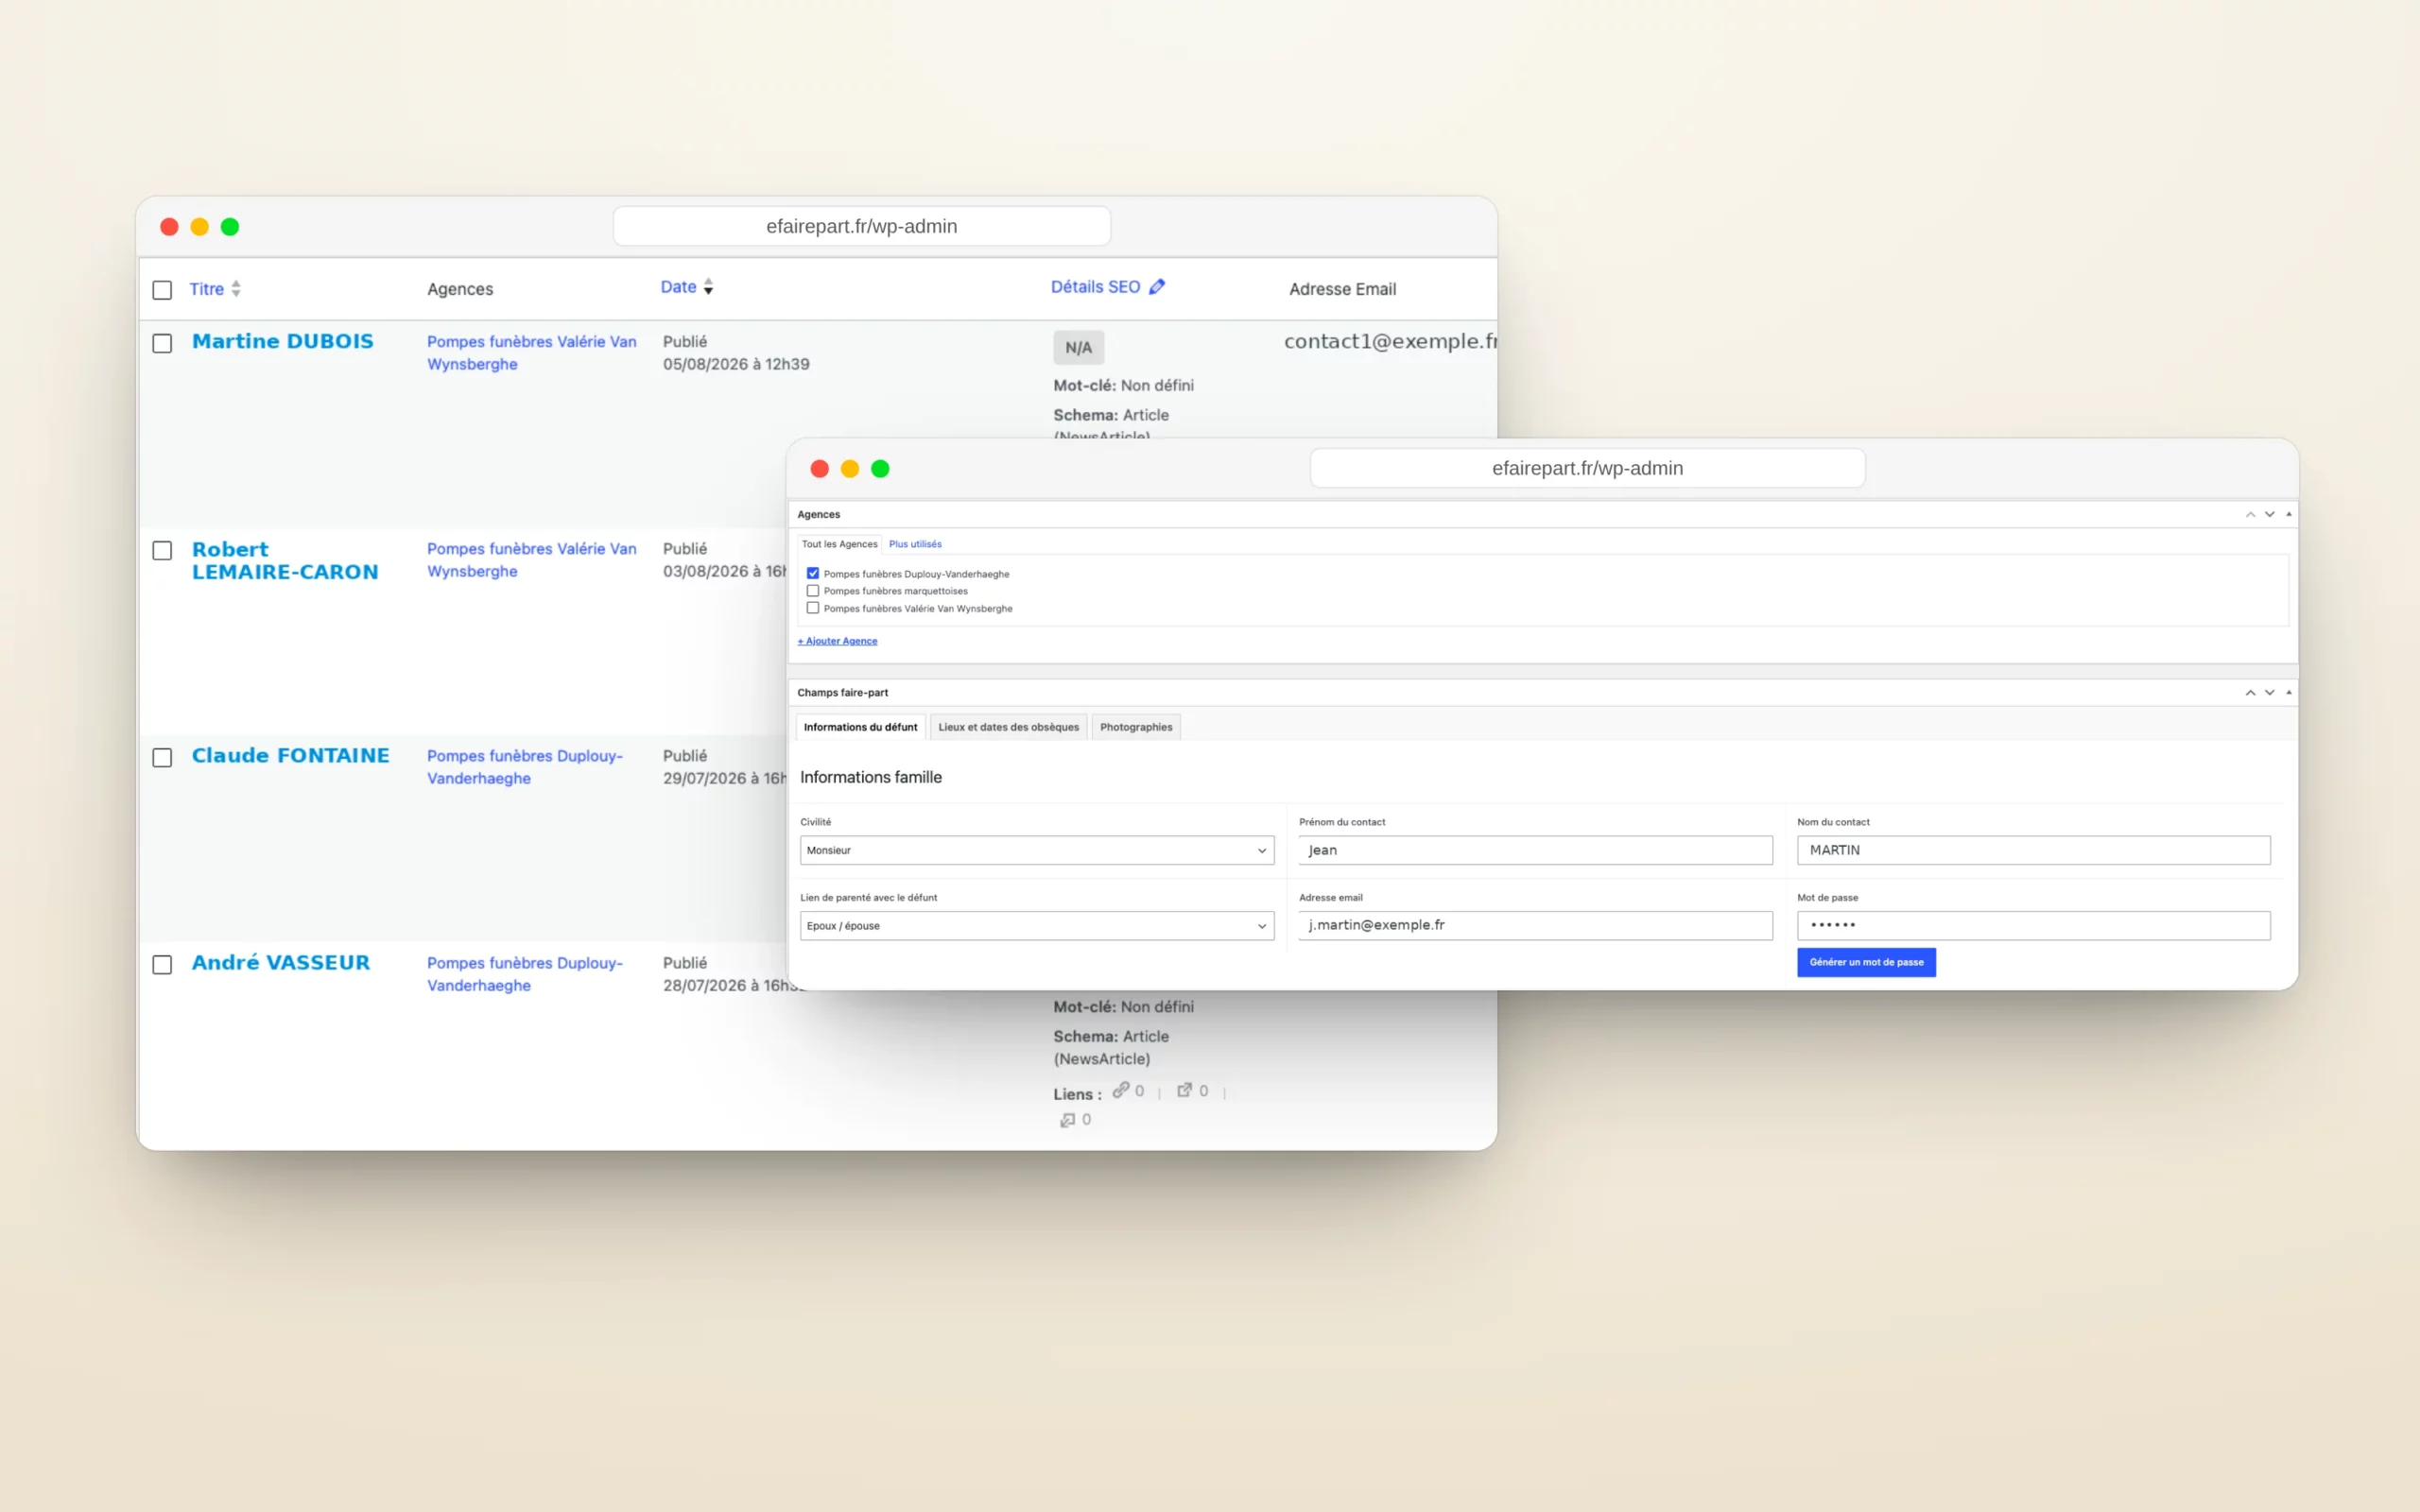2420x1512 pixels.
Task: Click the + Ajouter Agence link
Action: click(838, 641)
